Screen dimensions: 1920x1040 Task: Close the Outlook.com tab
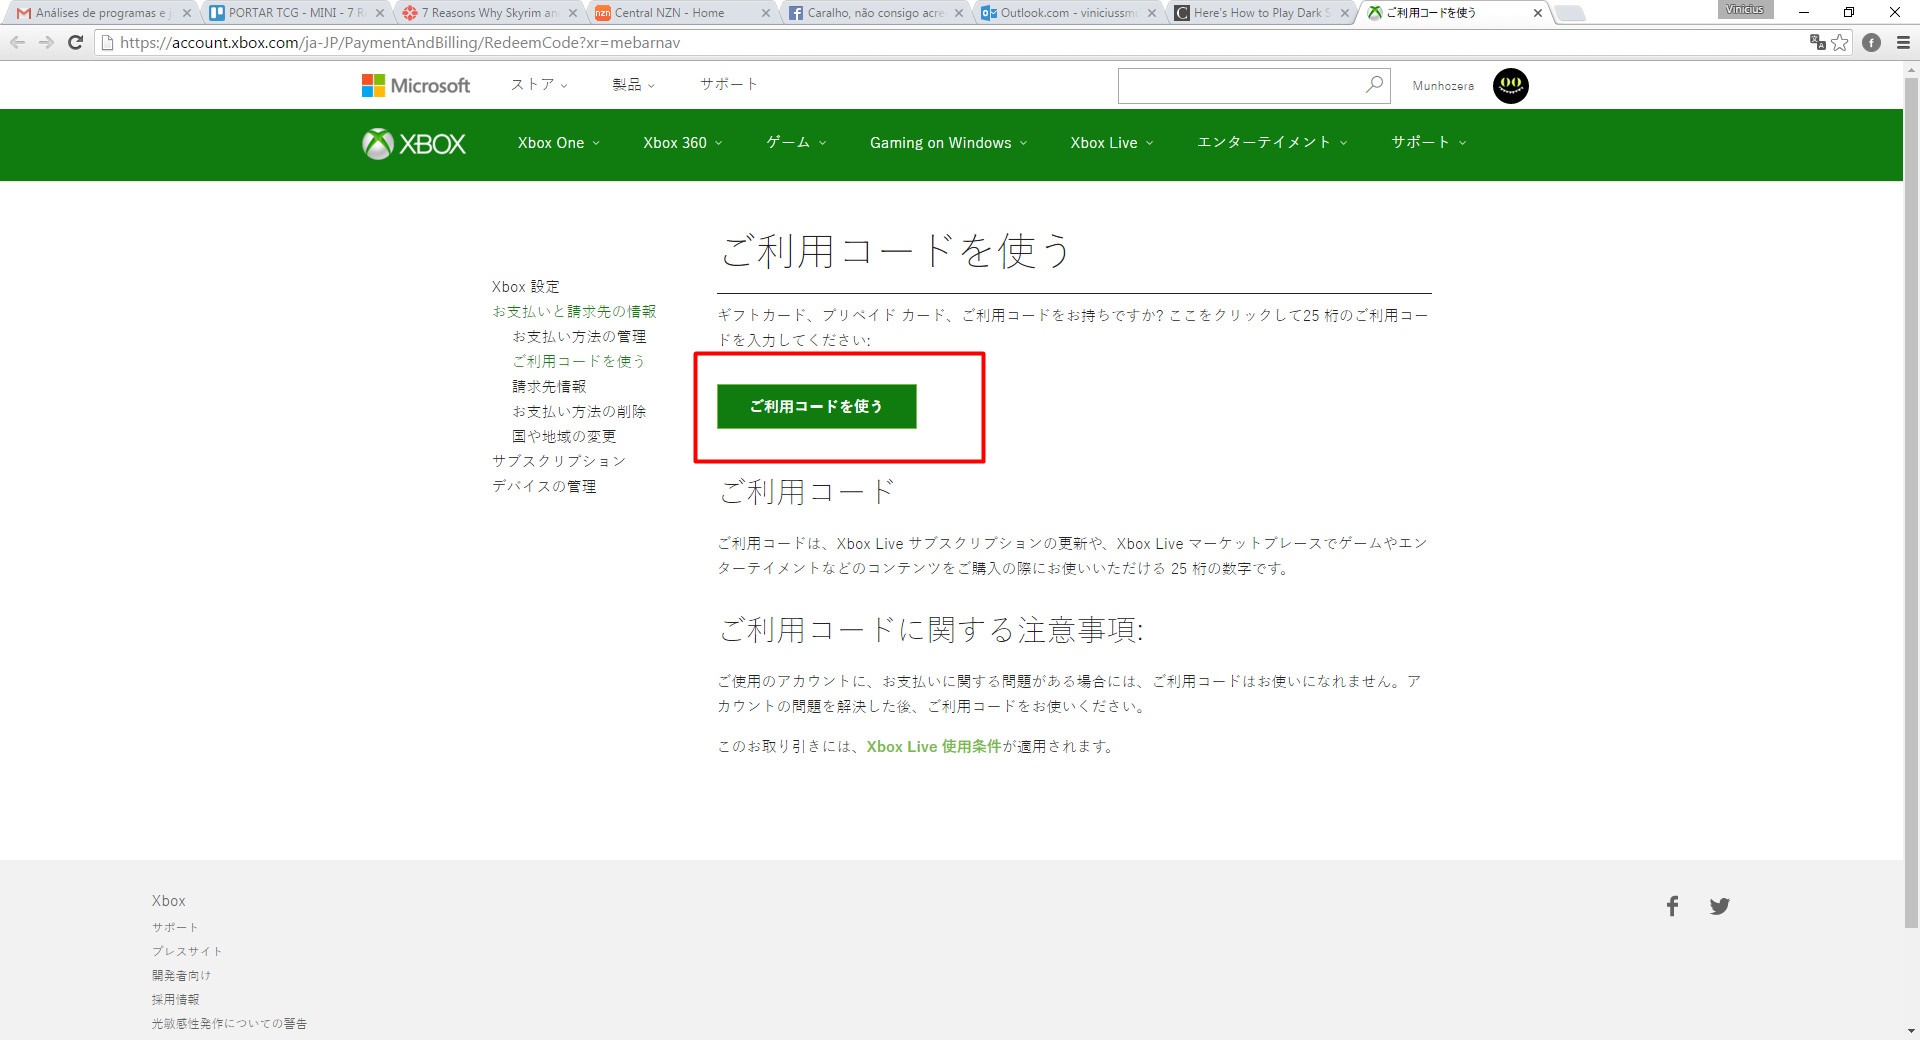coord(1152,13)
